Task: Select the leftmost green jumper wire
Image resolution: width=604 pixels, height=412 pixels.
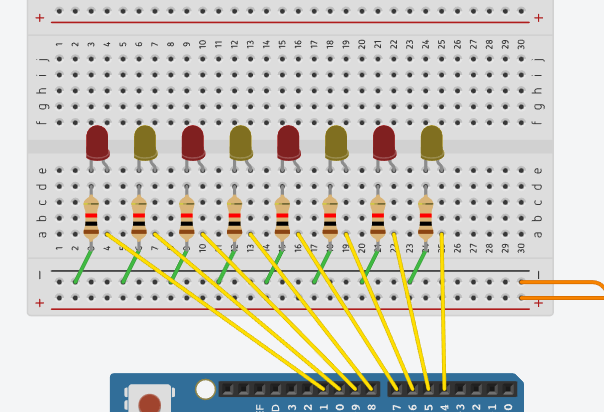Action: (83, 266)
